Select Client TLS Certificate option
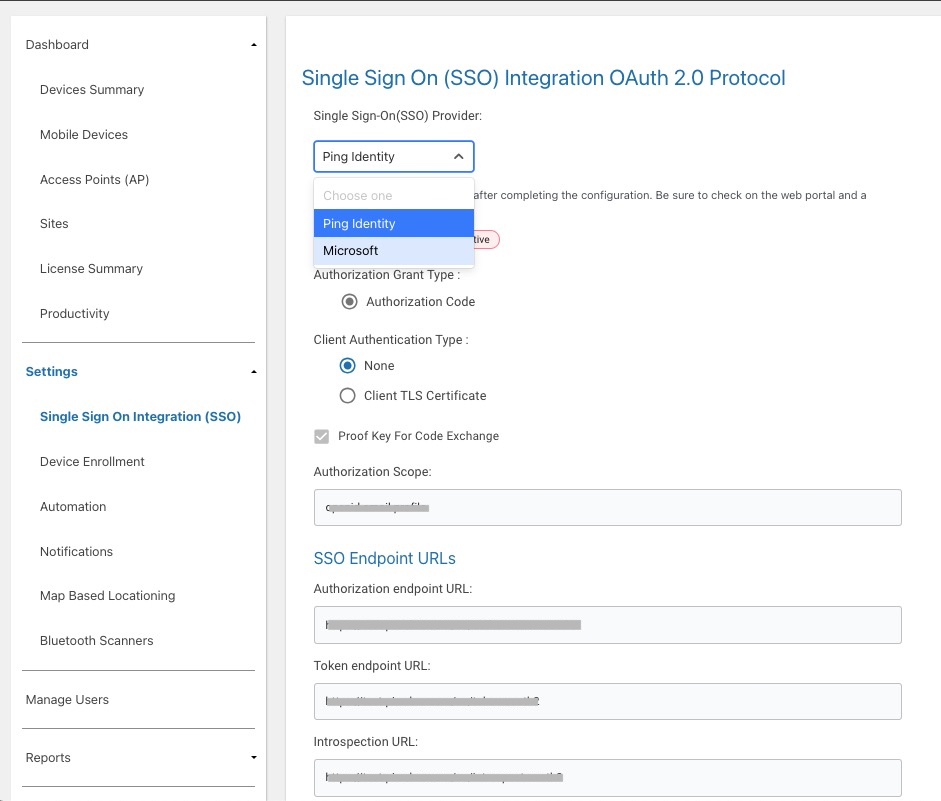Screen dimensions: 941x801 [347, 396]
